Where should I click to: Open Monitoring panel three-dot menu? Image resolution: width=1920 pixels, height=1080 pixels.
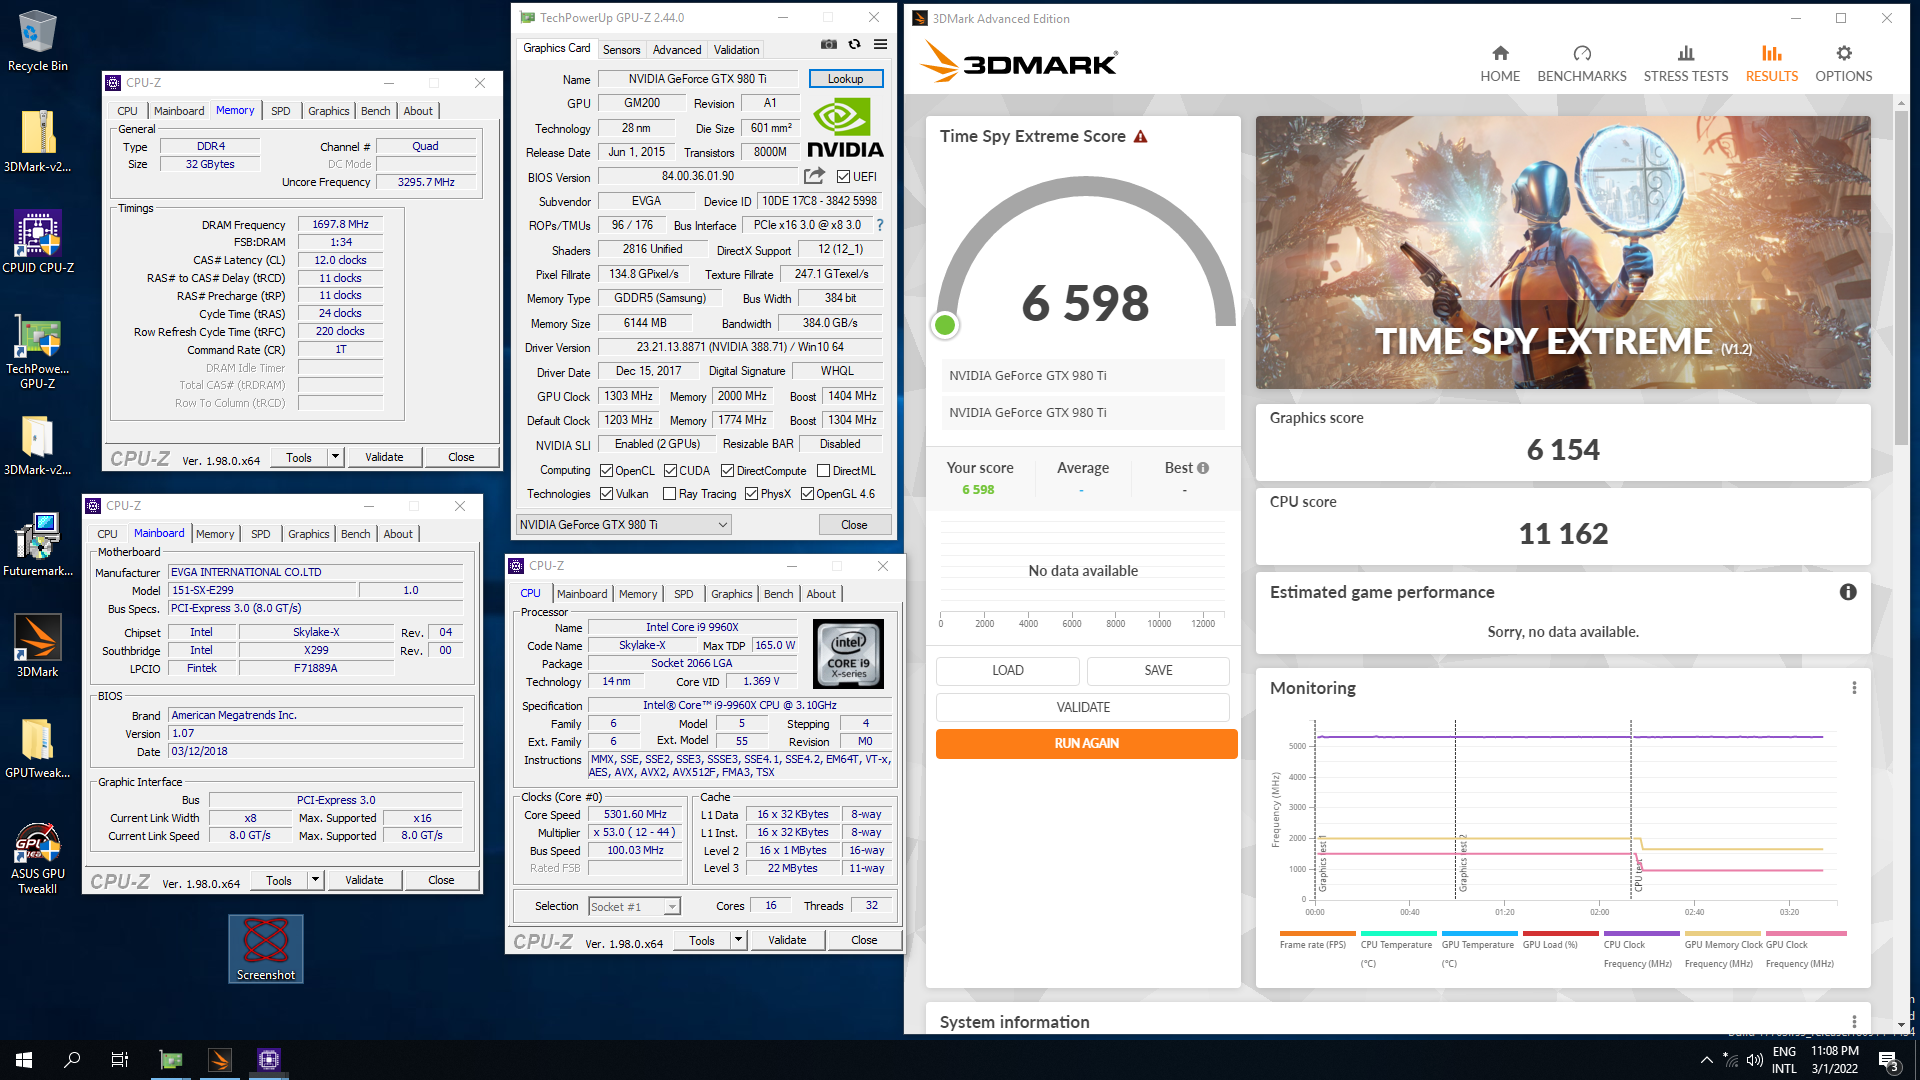(1854, 688)
